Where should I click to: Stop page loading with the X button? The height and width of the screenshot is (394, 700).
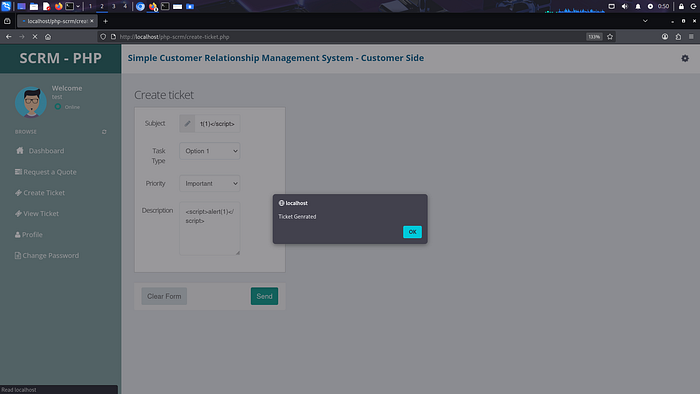click(35, 37)
